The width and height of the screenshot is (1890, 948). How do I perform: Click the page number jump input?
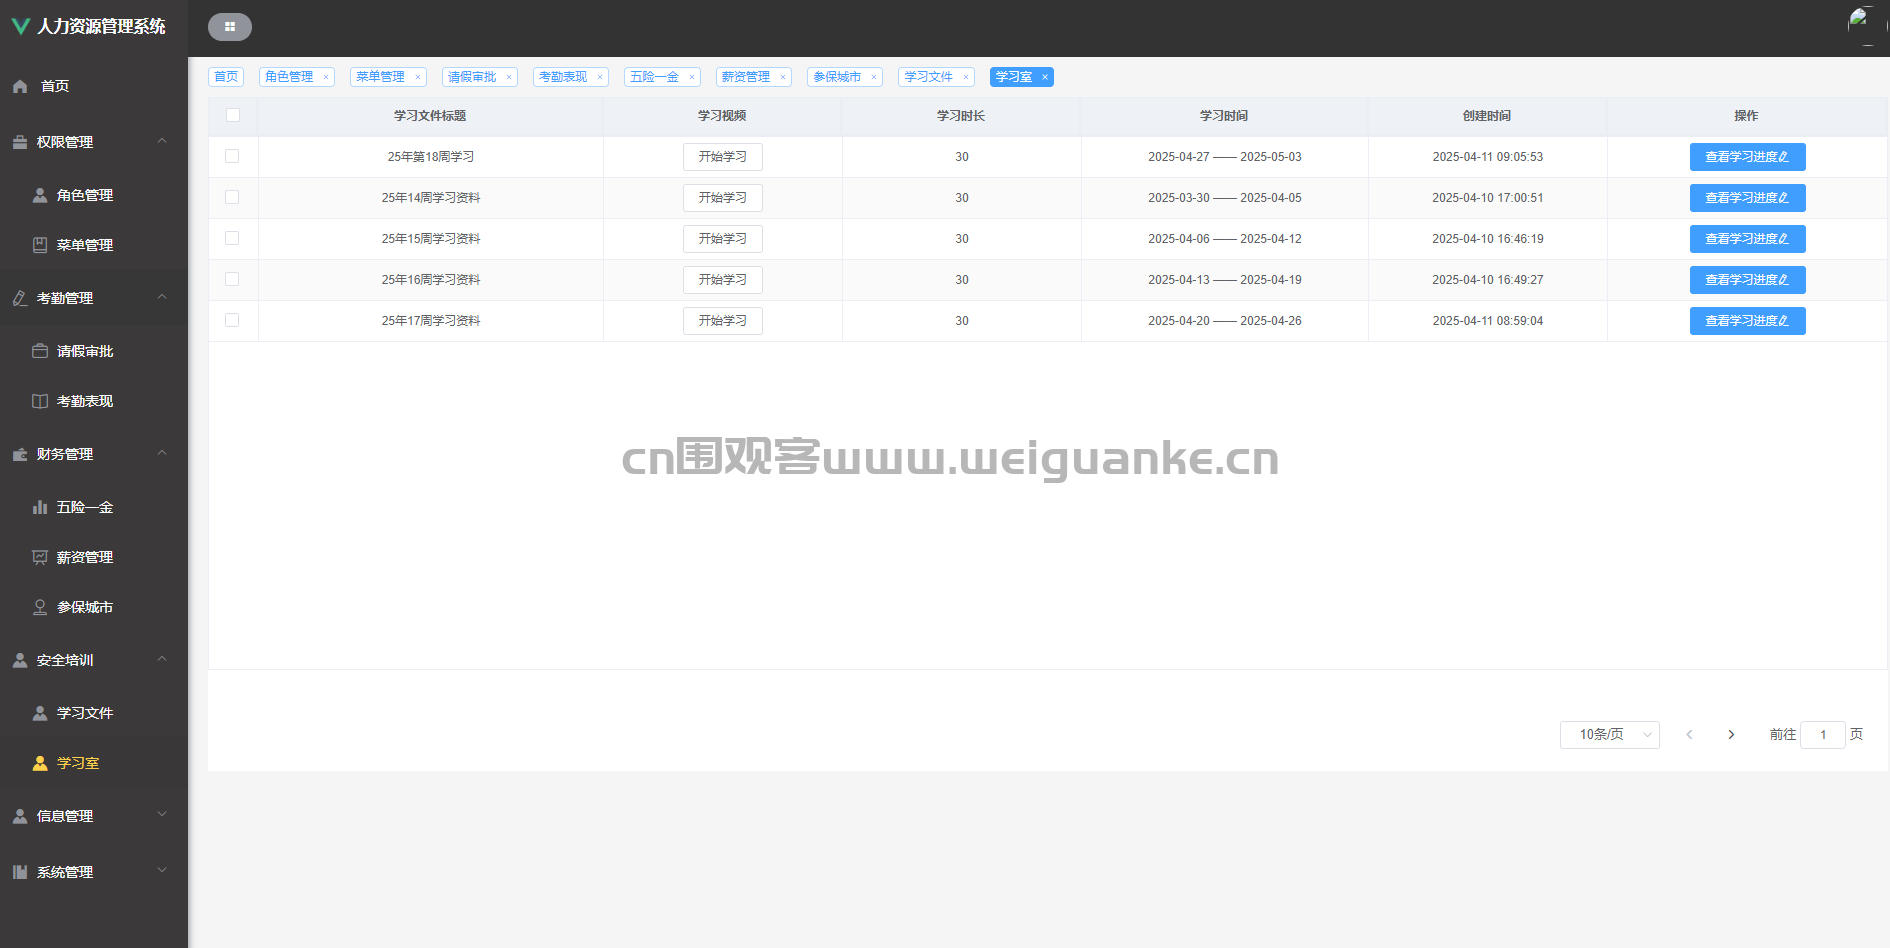[1822, 735]
